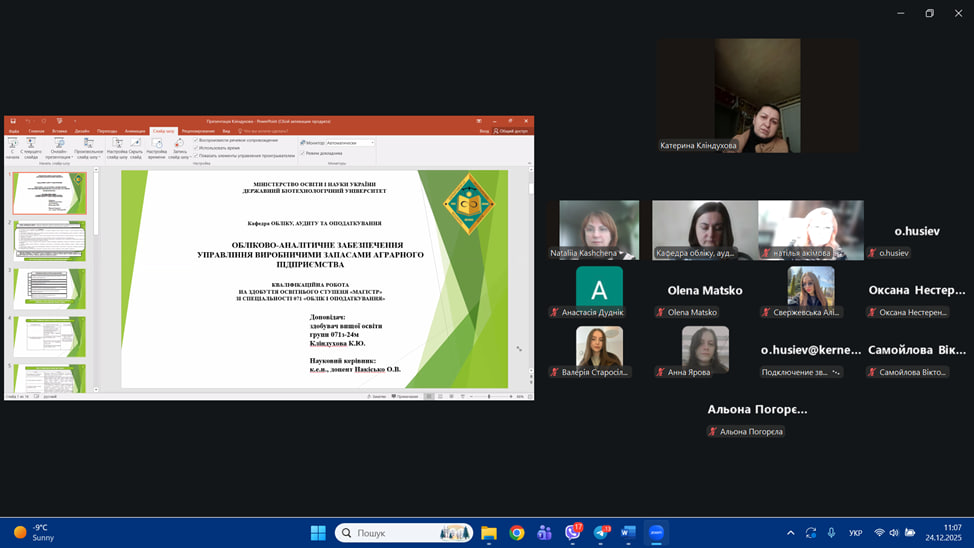Open Viber from the taskbar
This screenshot has width=974, height=548.
pyautogui.click(x=573, y=533)
